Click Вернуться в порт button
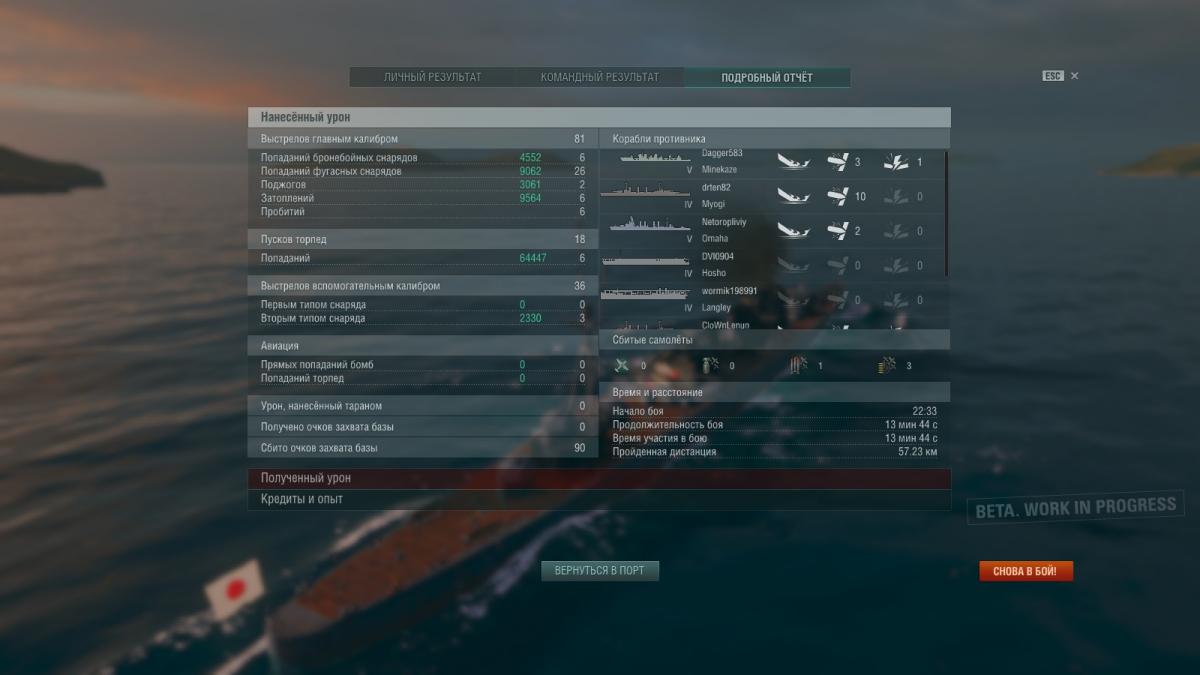Image resolution: width=1200 pixels, height=675 pixels. 600,571
